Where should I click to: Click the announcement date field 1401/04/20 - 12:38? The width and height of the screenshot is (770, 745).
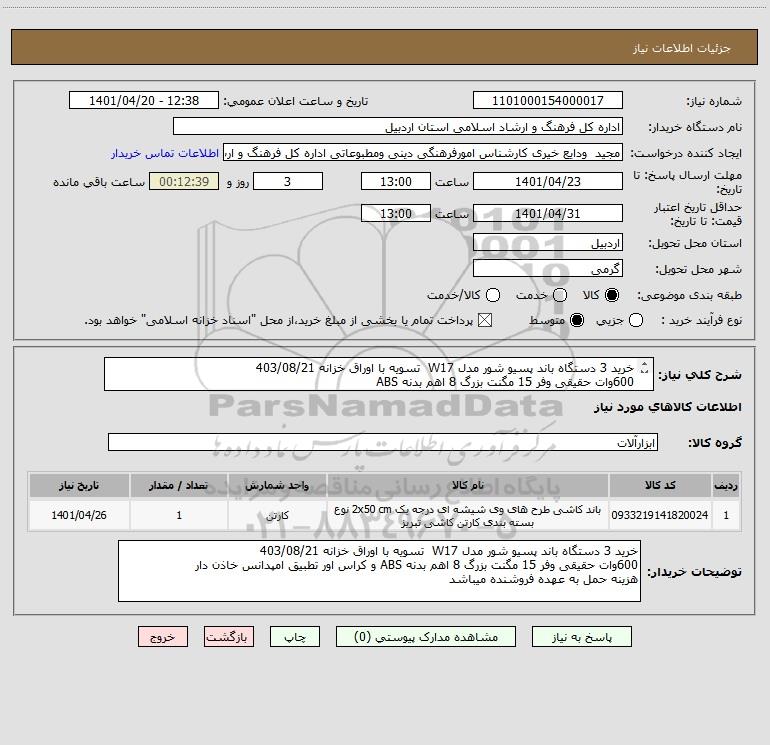pyautogui.click(x=144, y=101)
